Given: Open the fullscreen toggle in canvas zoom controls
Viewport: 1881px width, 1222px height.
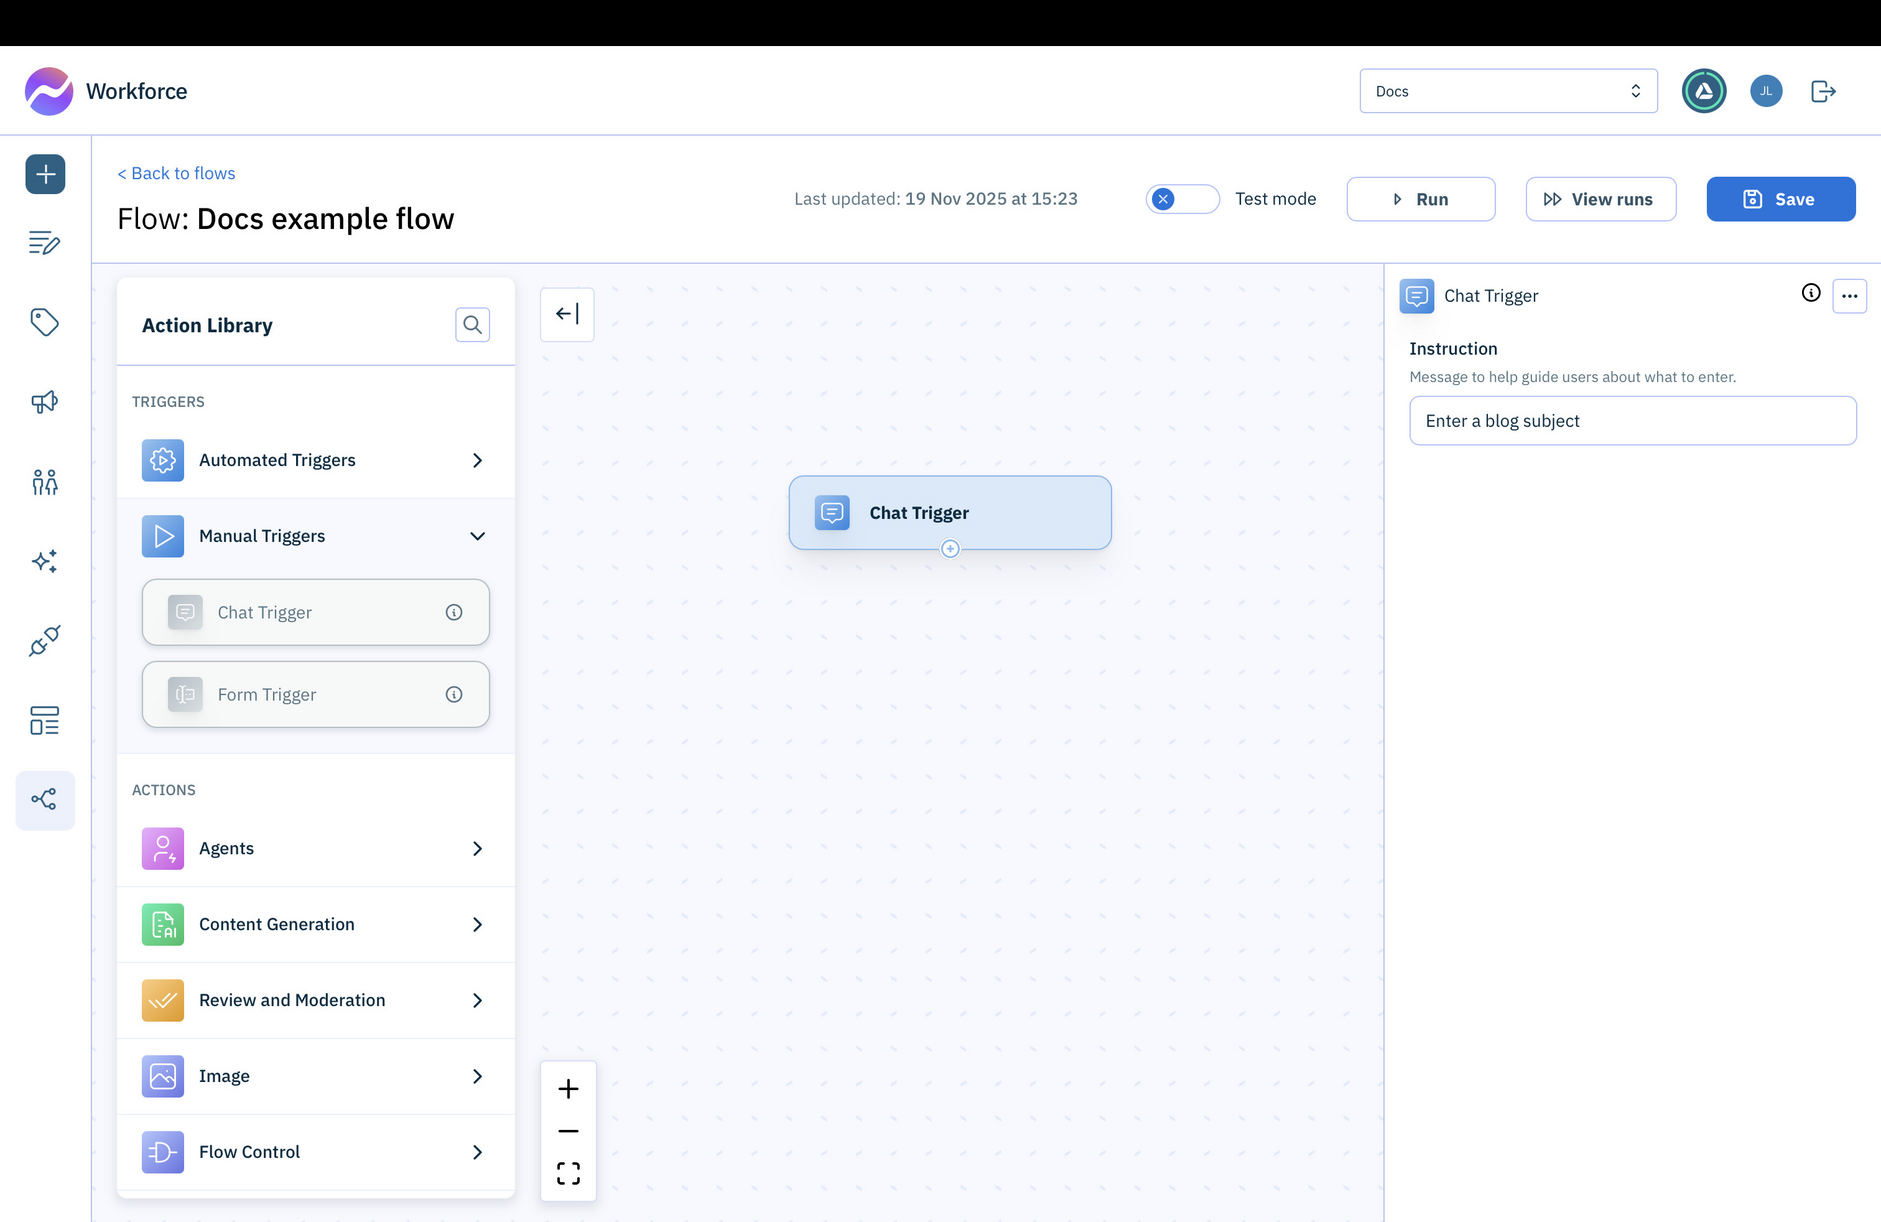Looking at the screenshot, I should point(567,1173).
